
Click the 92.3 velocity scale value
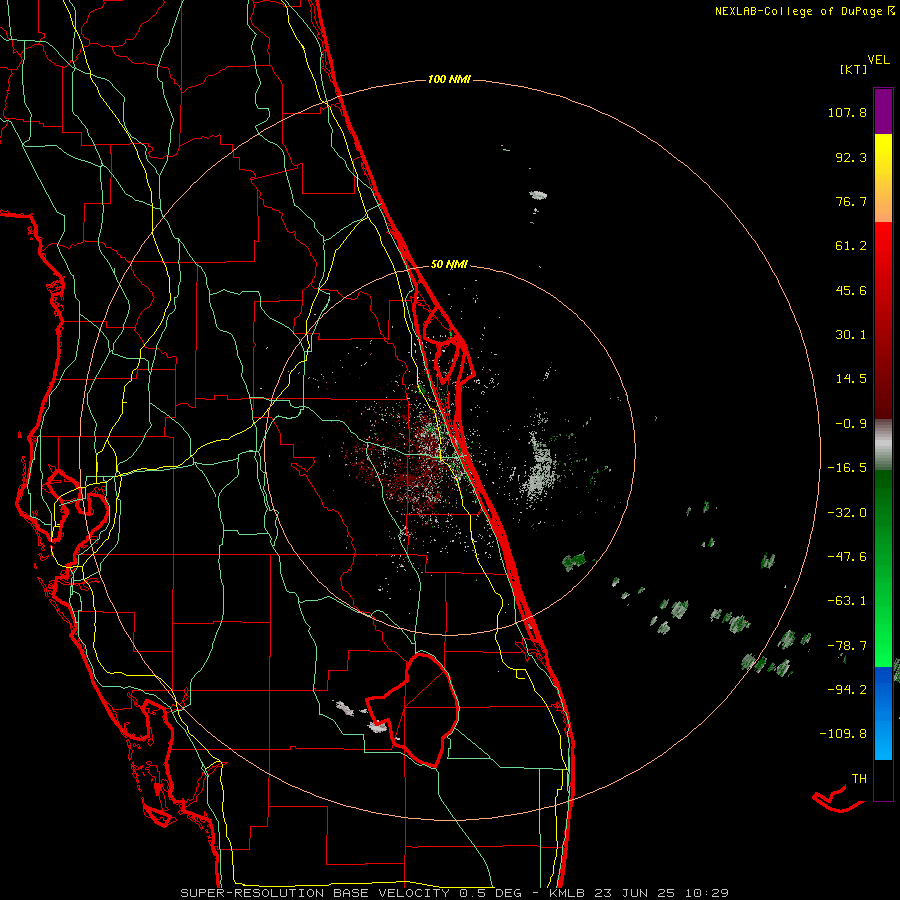851,157
